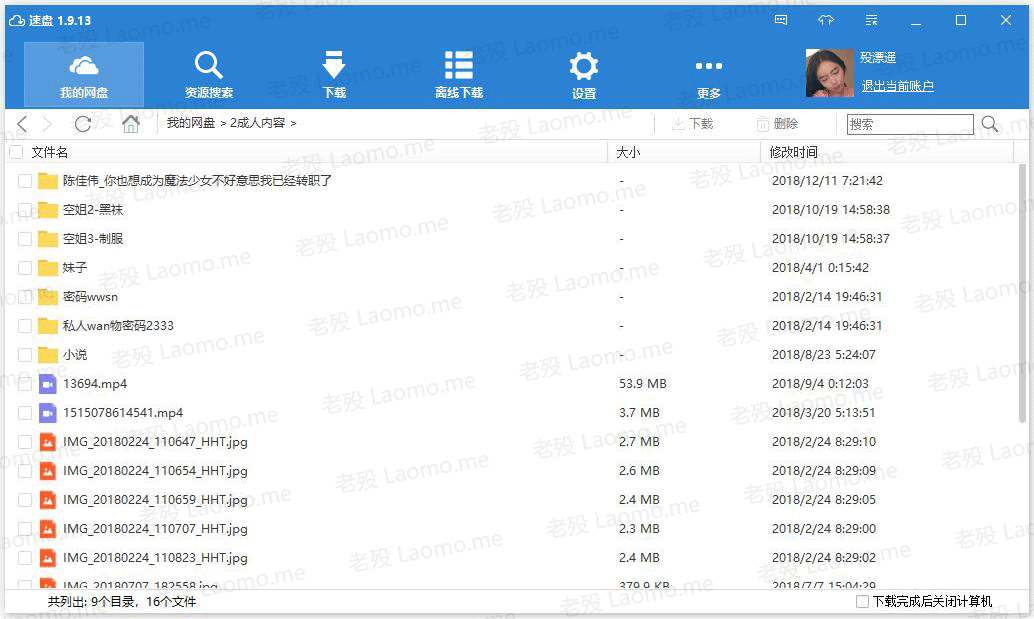Click 我的网盘 in the breadcrumb path

[x=191, y=123]
